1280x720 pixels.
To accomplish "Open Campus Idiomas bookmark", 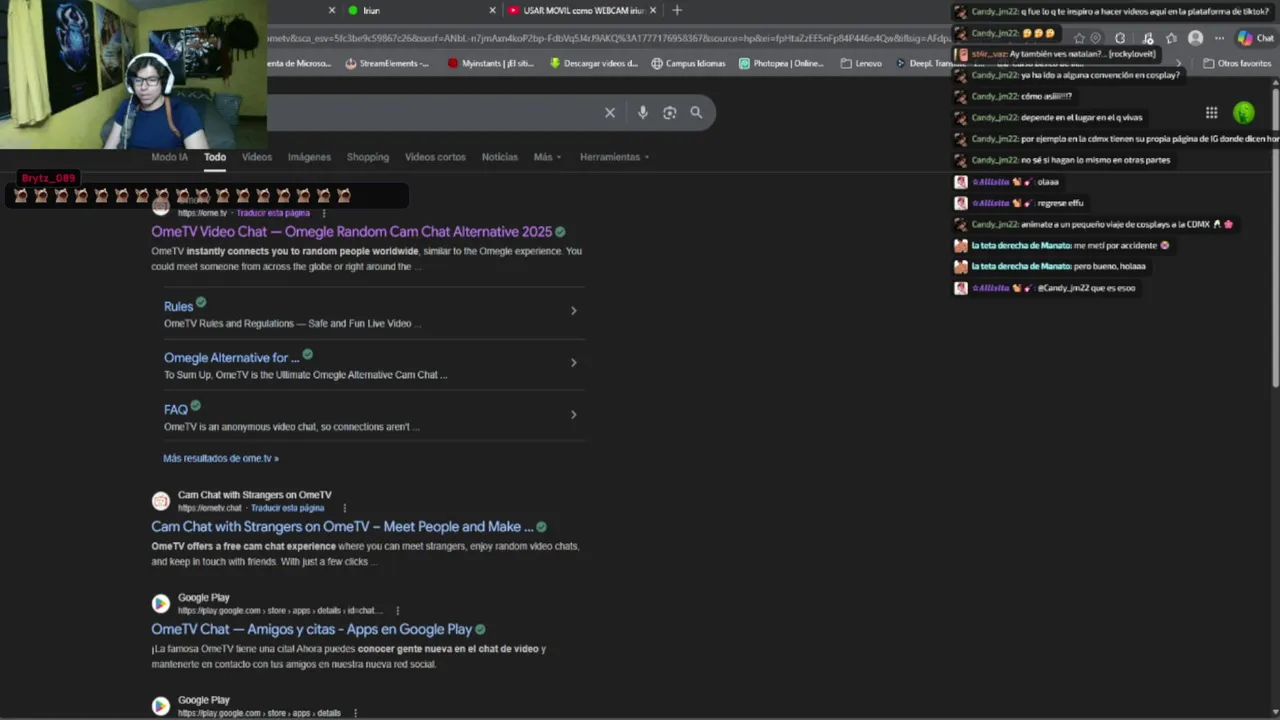I will (x=688, y=63).
